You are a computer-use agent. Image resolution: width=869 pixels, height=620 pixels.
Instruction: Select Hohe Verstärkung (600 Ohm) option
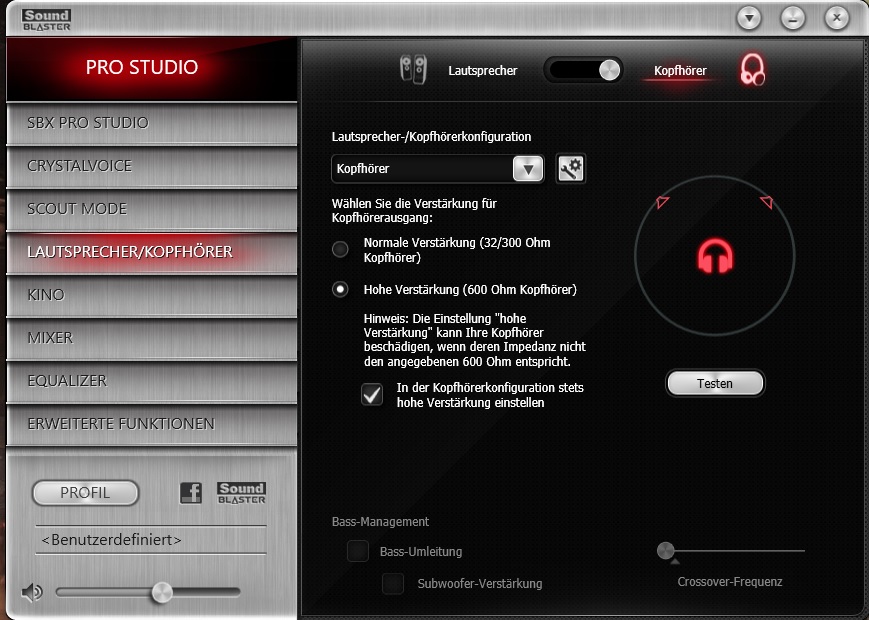340,289
